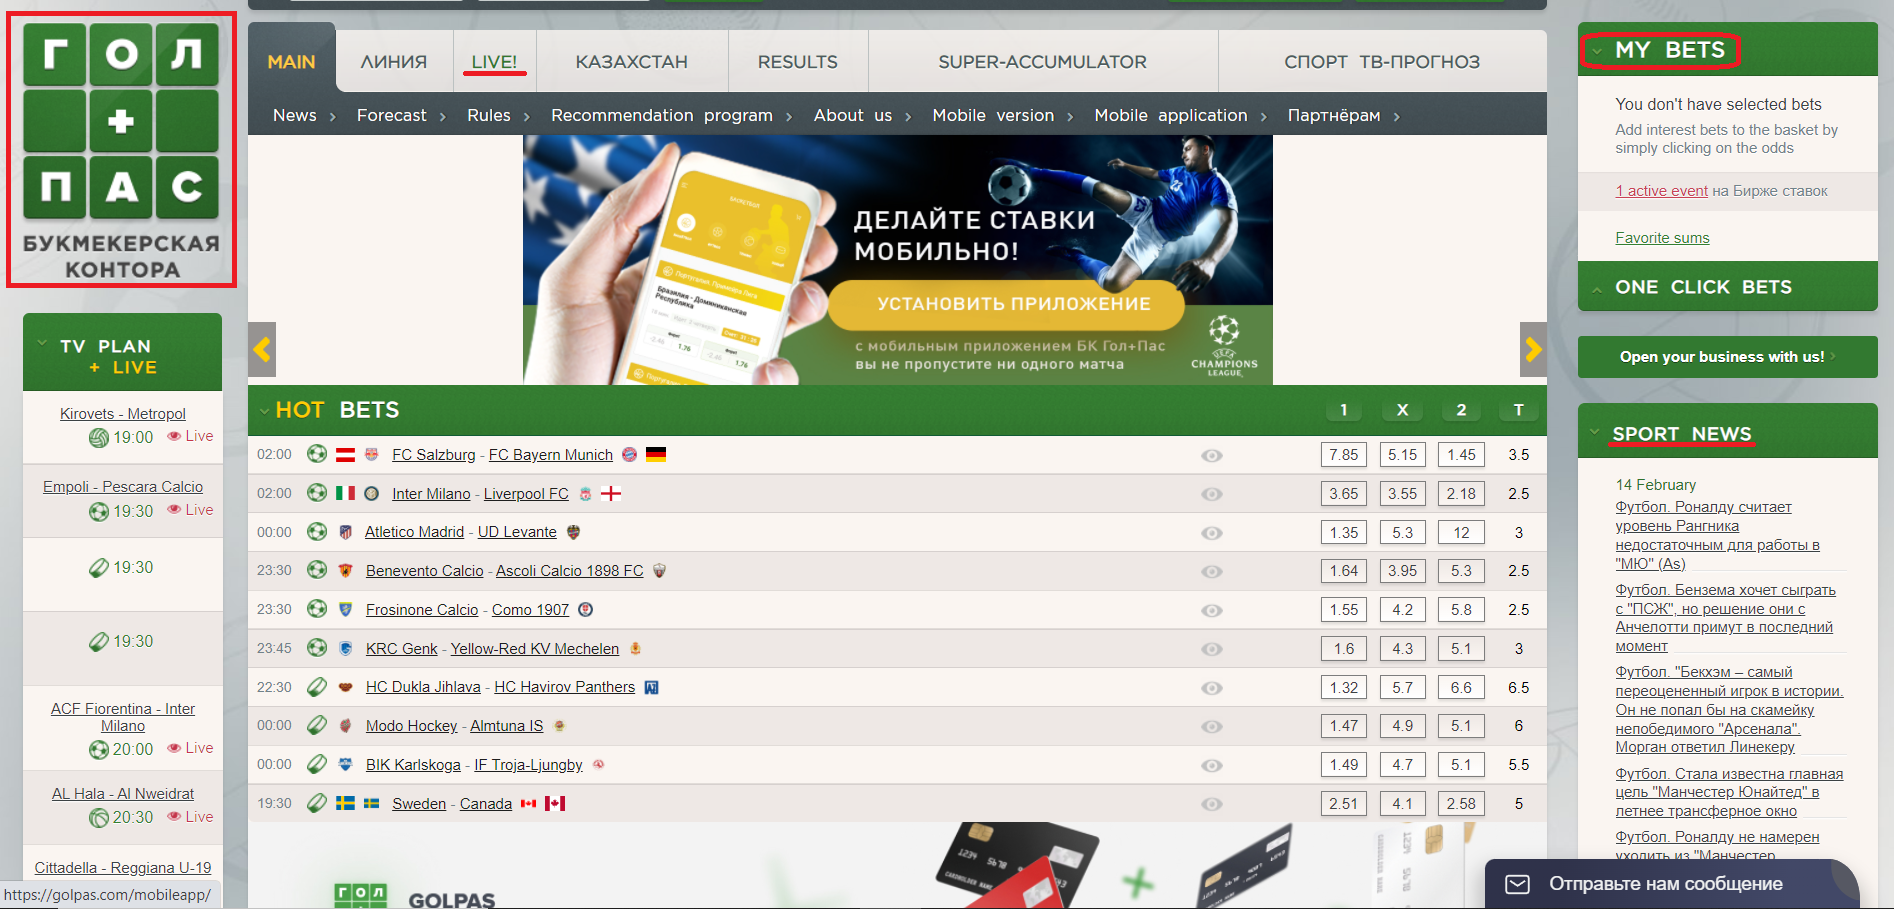This screenshot has height=909, width=1894.
Task: Click soccer icon beside Kirovets 19:00 time
Action: pos(99,437)
